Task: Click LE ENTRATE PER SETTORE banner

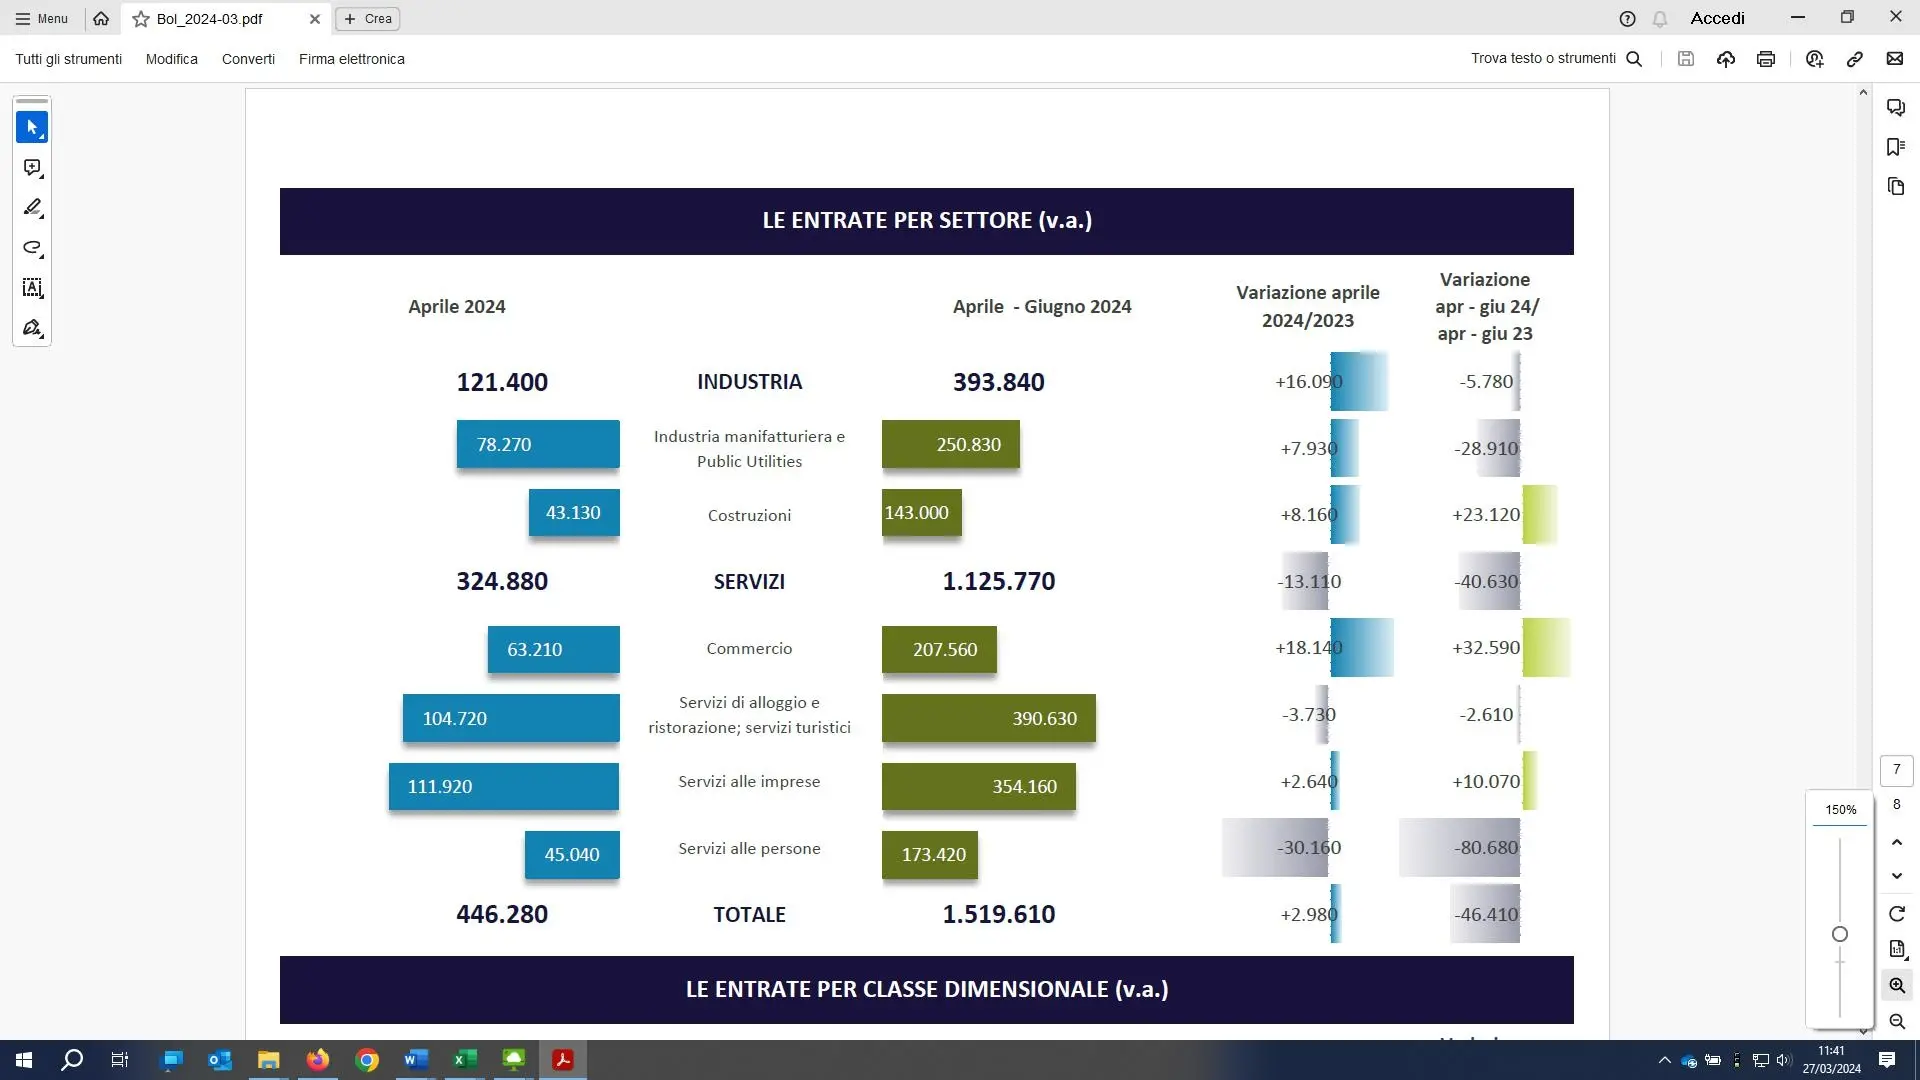Action: pyautogui.click(x=927, y=221)
